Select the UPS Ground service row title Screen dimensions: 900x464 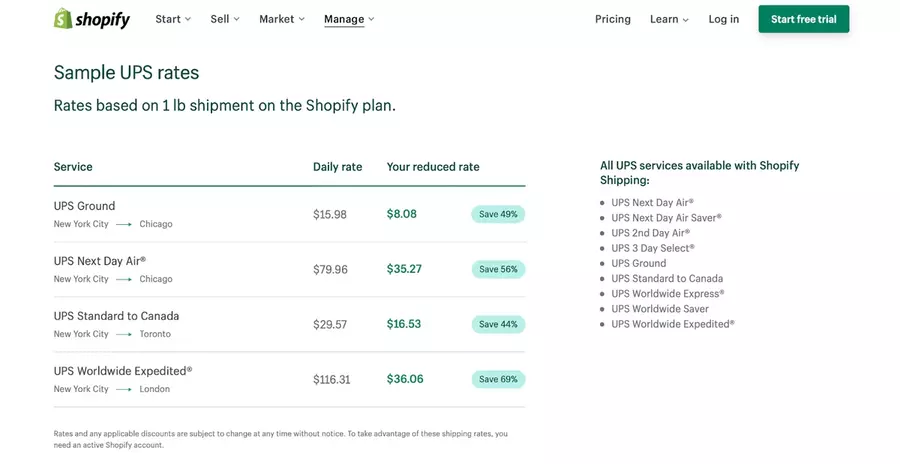pyautogui.click(x=84, y=206)
